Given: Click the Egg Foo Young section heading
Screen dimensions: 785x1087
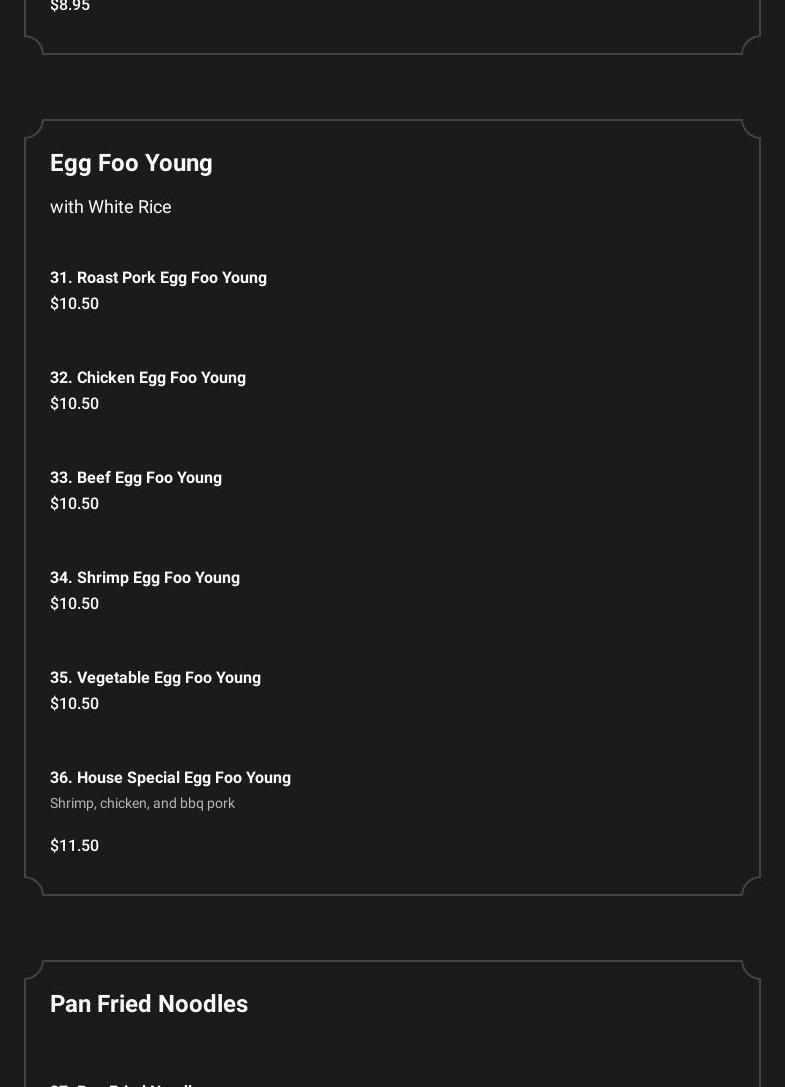Looking at the screenshot, I should click(131, 163).
